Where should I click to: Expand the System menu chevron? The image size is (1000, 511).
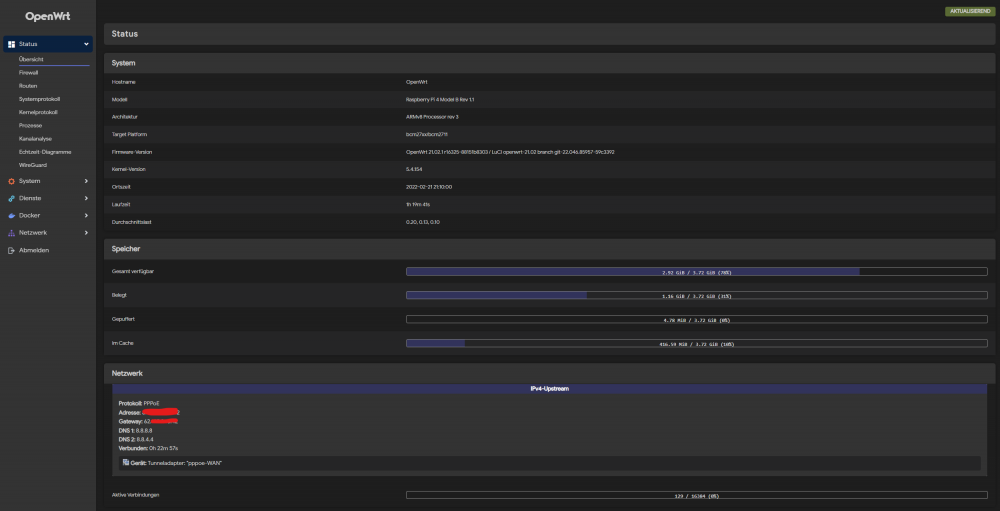point(86,181)
